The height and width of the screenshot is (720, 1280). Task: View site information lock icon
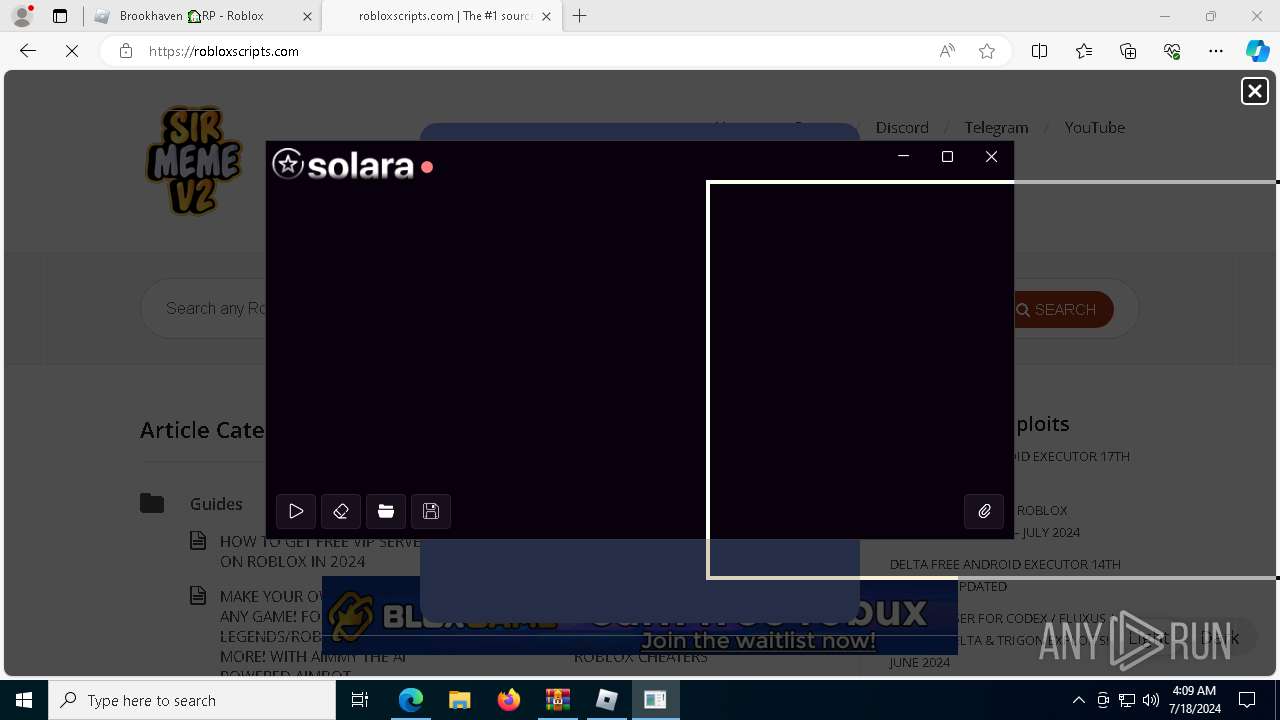[126, 51]
